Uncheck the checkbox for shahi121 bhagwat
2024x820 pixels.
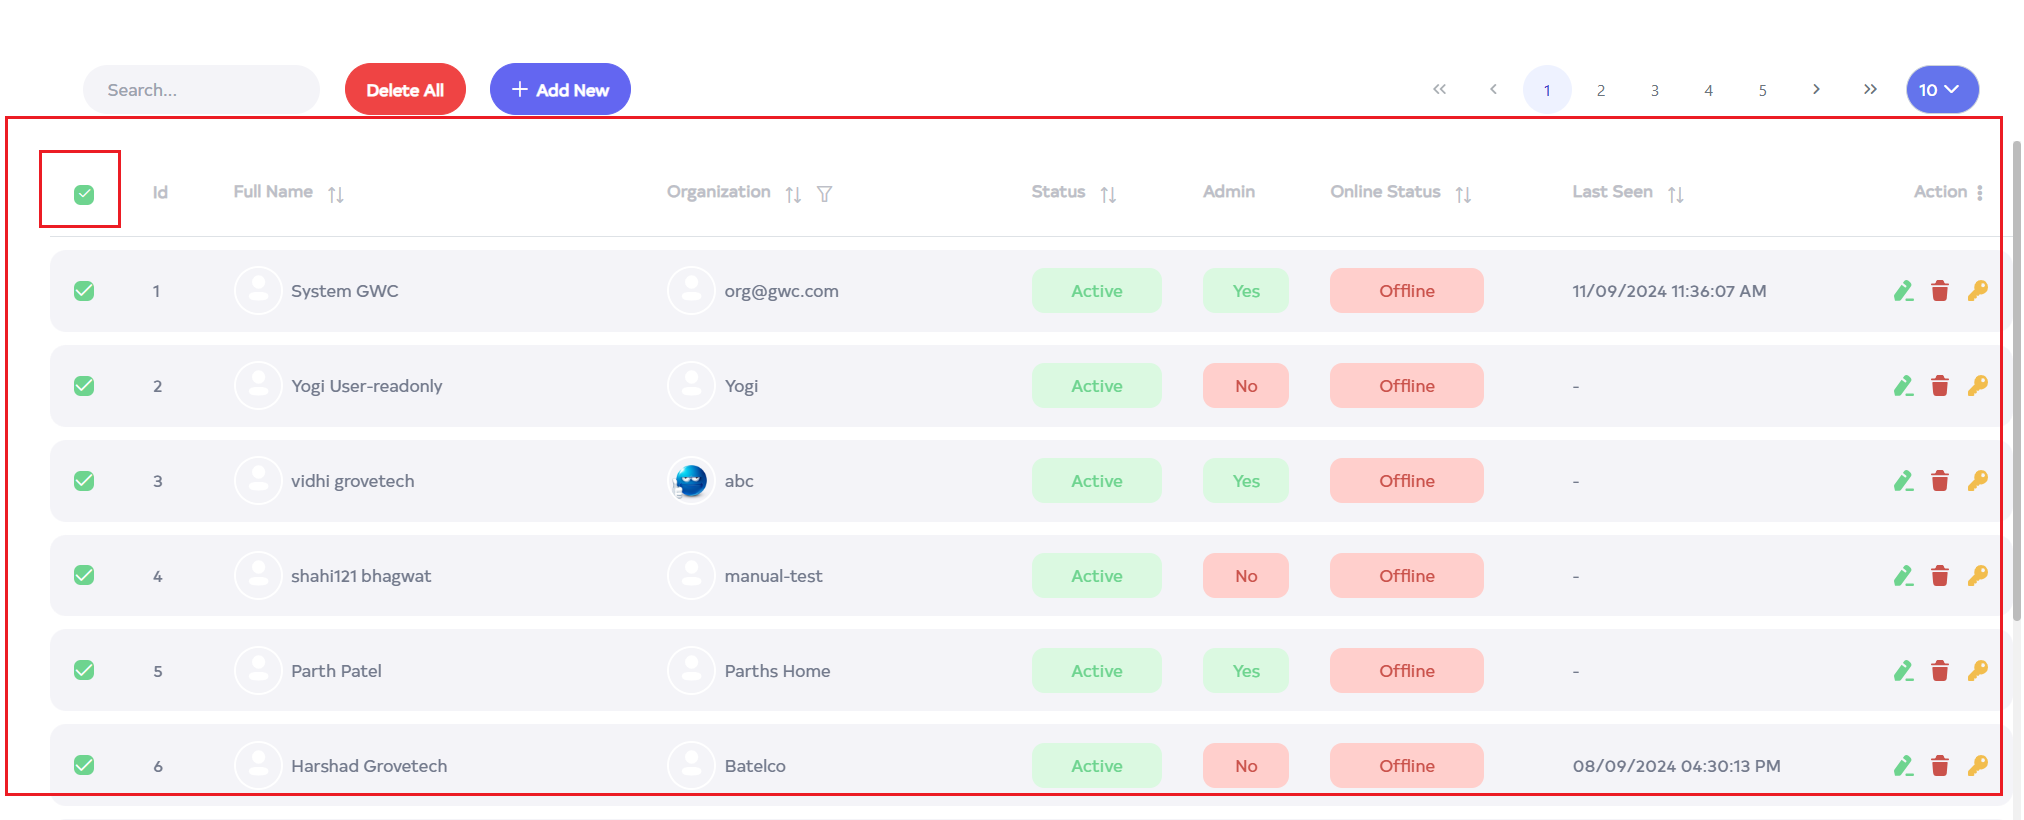point(84,576)
